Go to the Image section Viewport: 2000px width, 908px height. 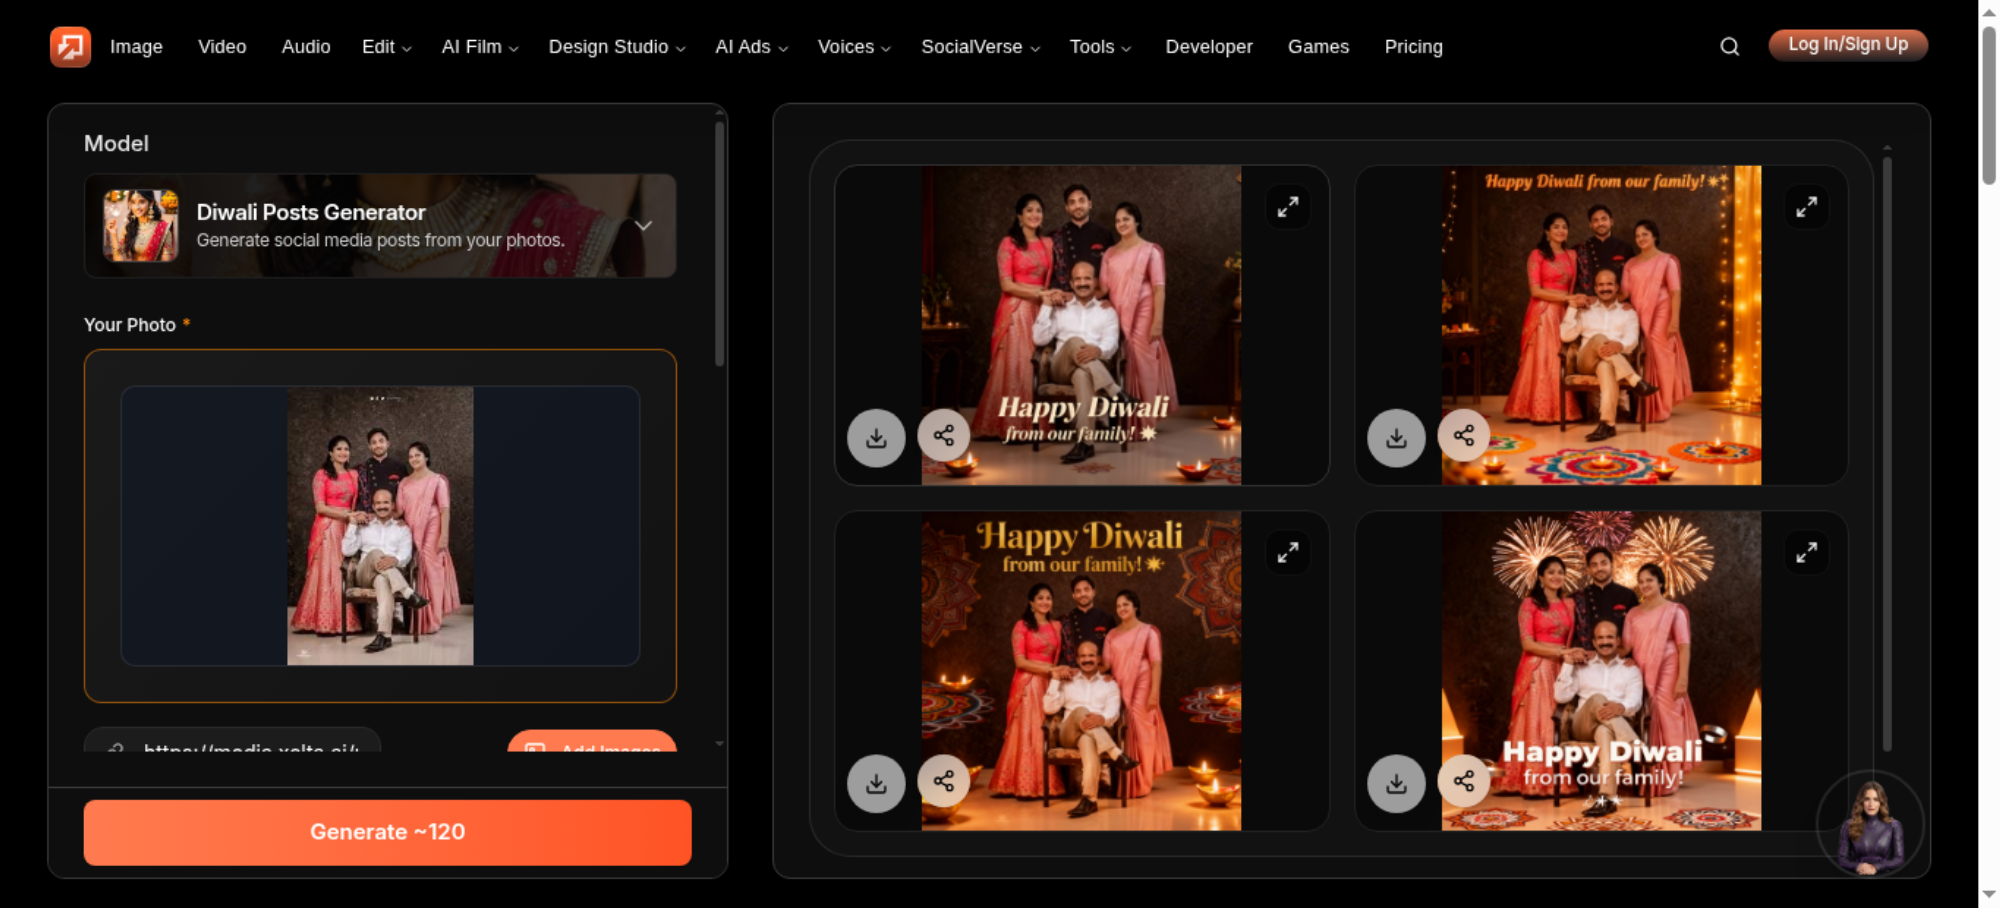[136, 47]
